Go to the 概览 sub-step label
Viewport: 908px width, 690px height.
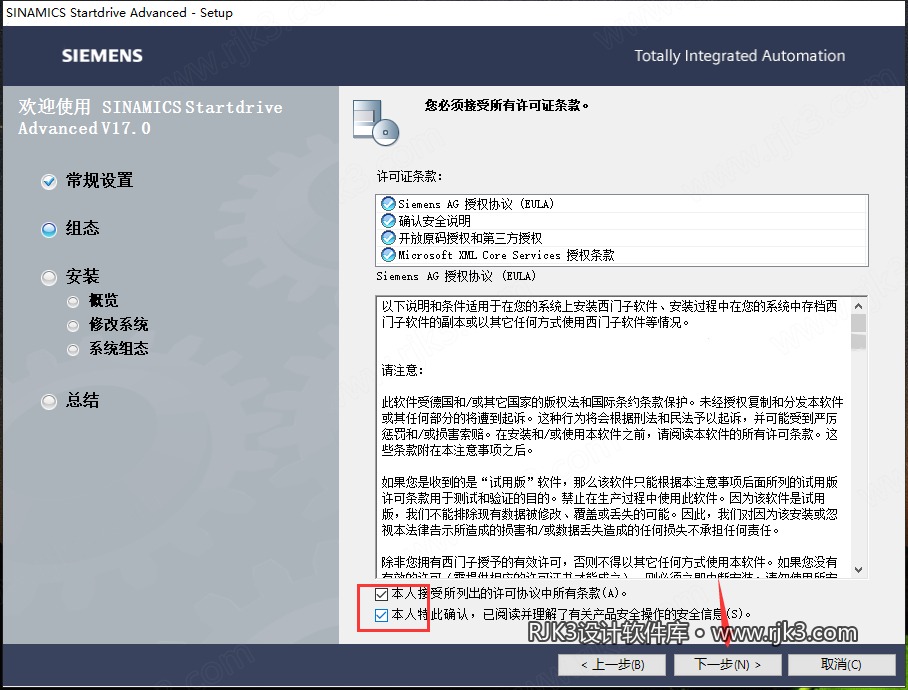104,300
